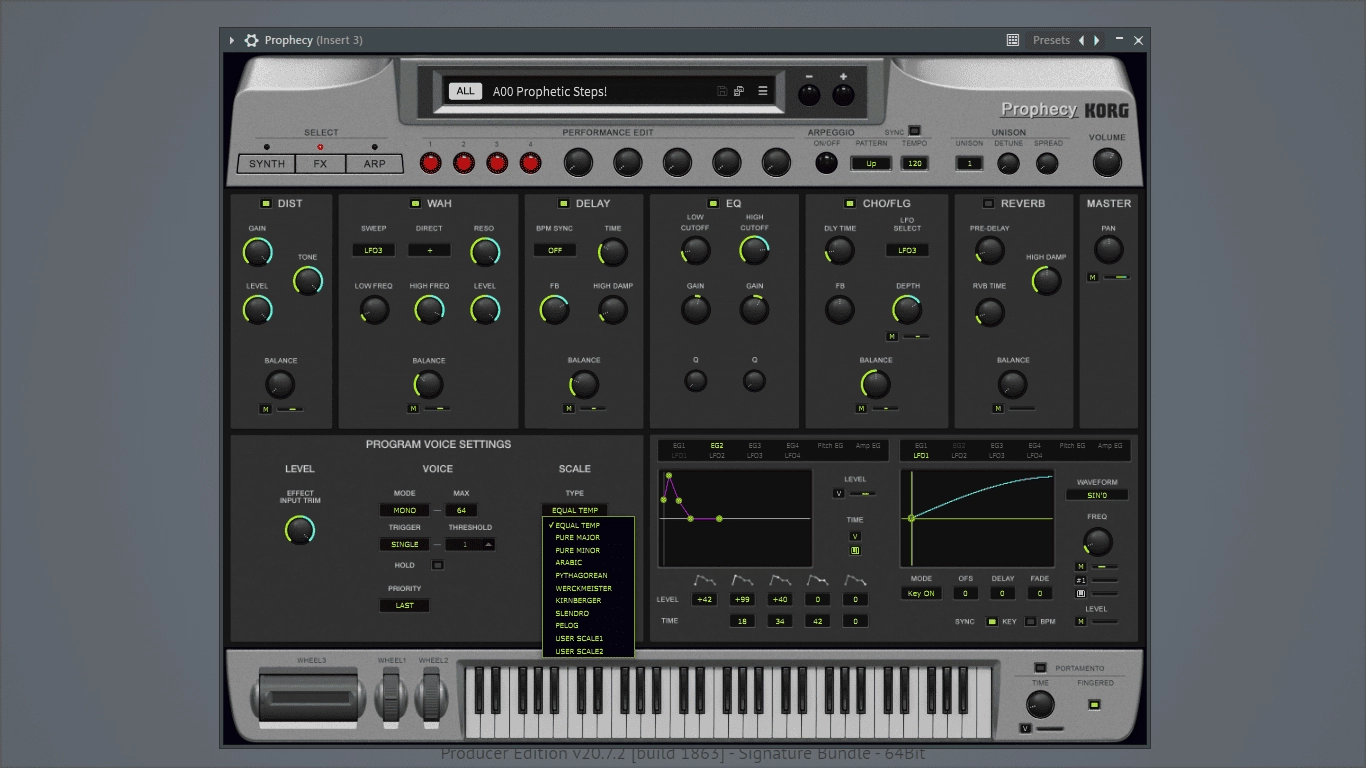
Task: Toggle the DELAY effect on/off
Action: (564, 203)
